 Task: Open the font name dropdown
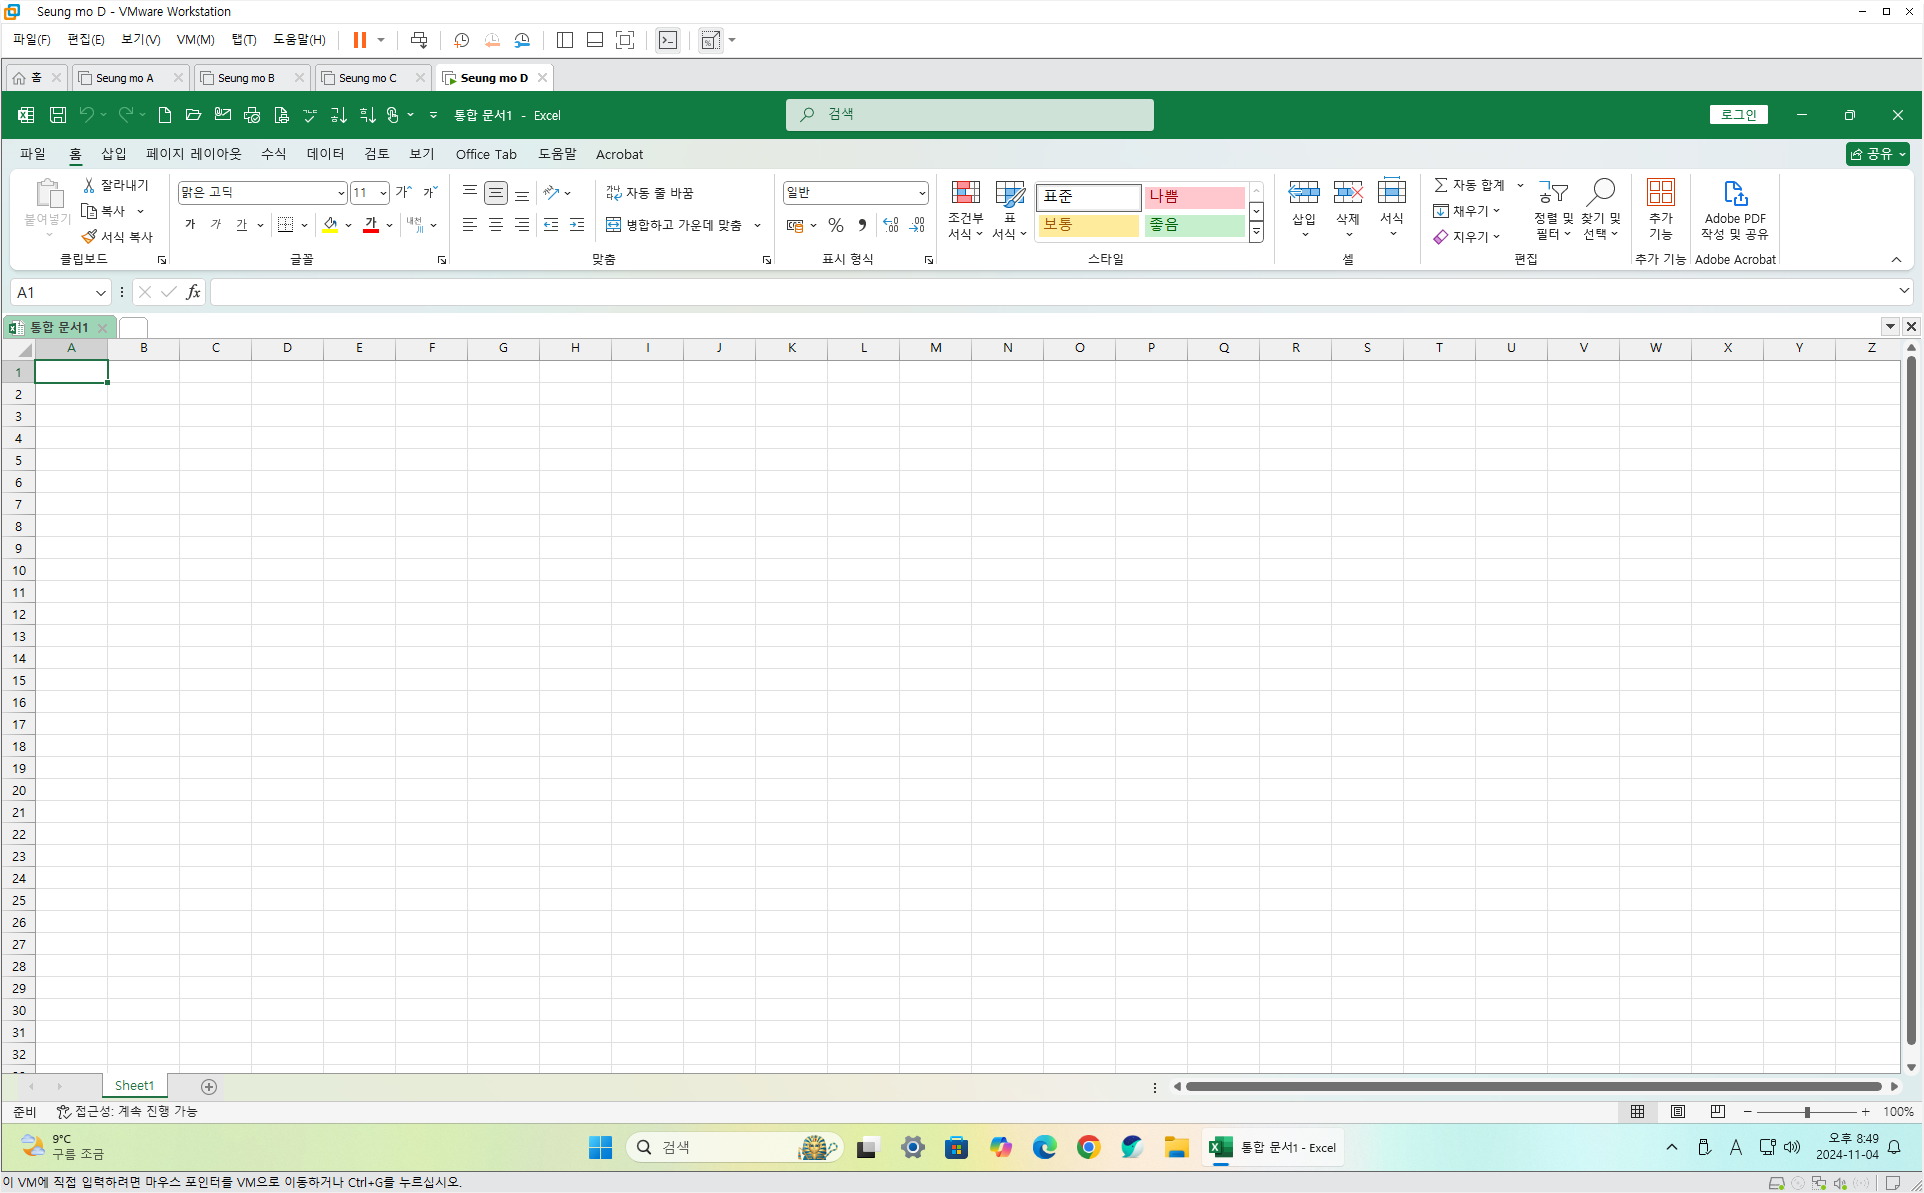(340, 193)
